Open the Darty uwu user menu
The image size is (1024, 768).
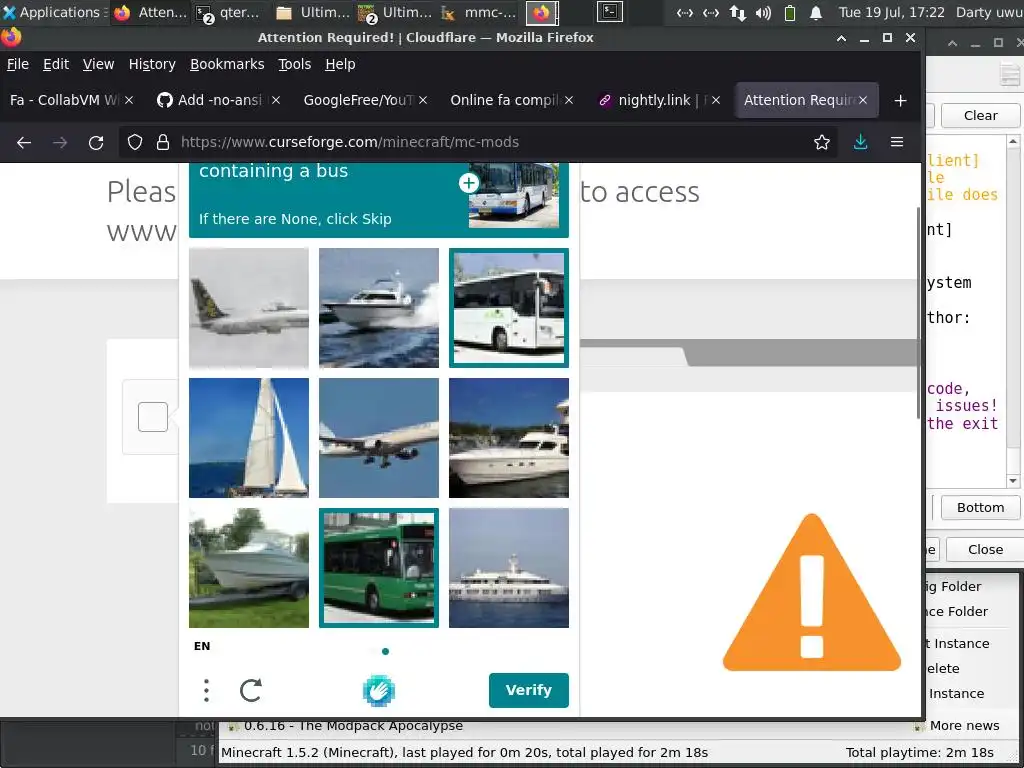tap(989, 12)
